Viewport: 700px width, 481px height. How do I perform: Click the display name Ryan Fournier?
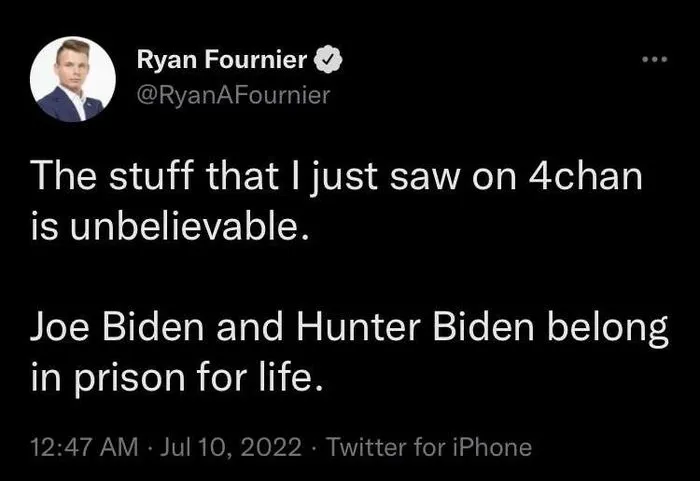tap(222, 61)
